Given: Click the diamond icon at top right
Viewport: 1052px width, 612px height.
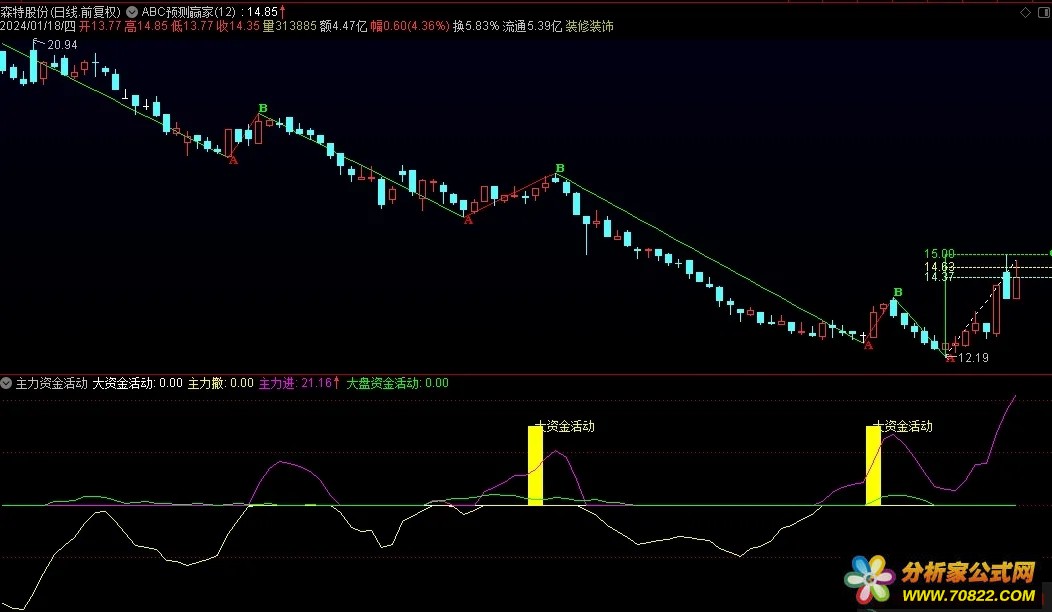Looking at the screenshot, I should tap(1025, 13).
